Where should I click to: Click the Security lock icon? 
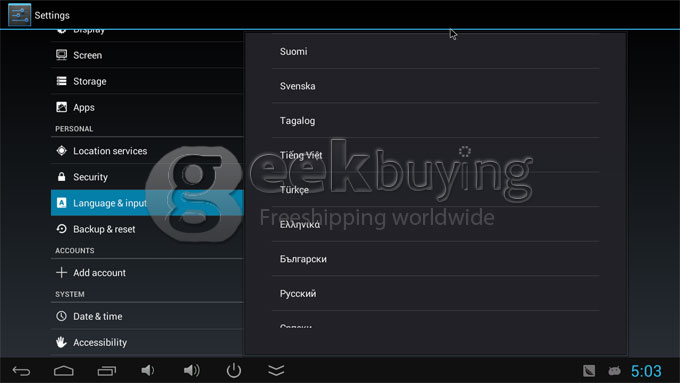[62, 177]
